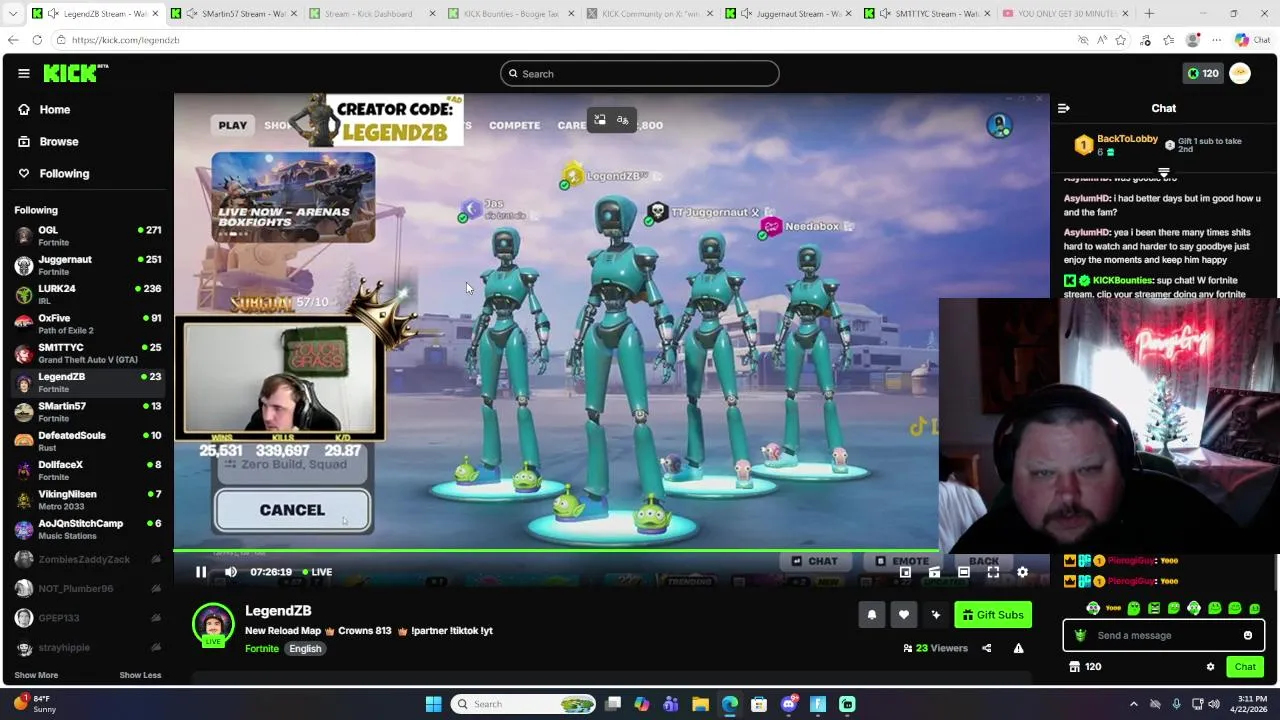Open the Edge browser profile icon
Image resolution: width=1280 pixels, height=720 pixels.
coord(1192,40)
